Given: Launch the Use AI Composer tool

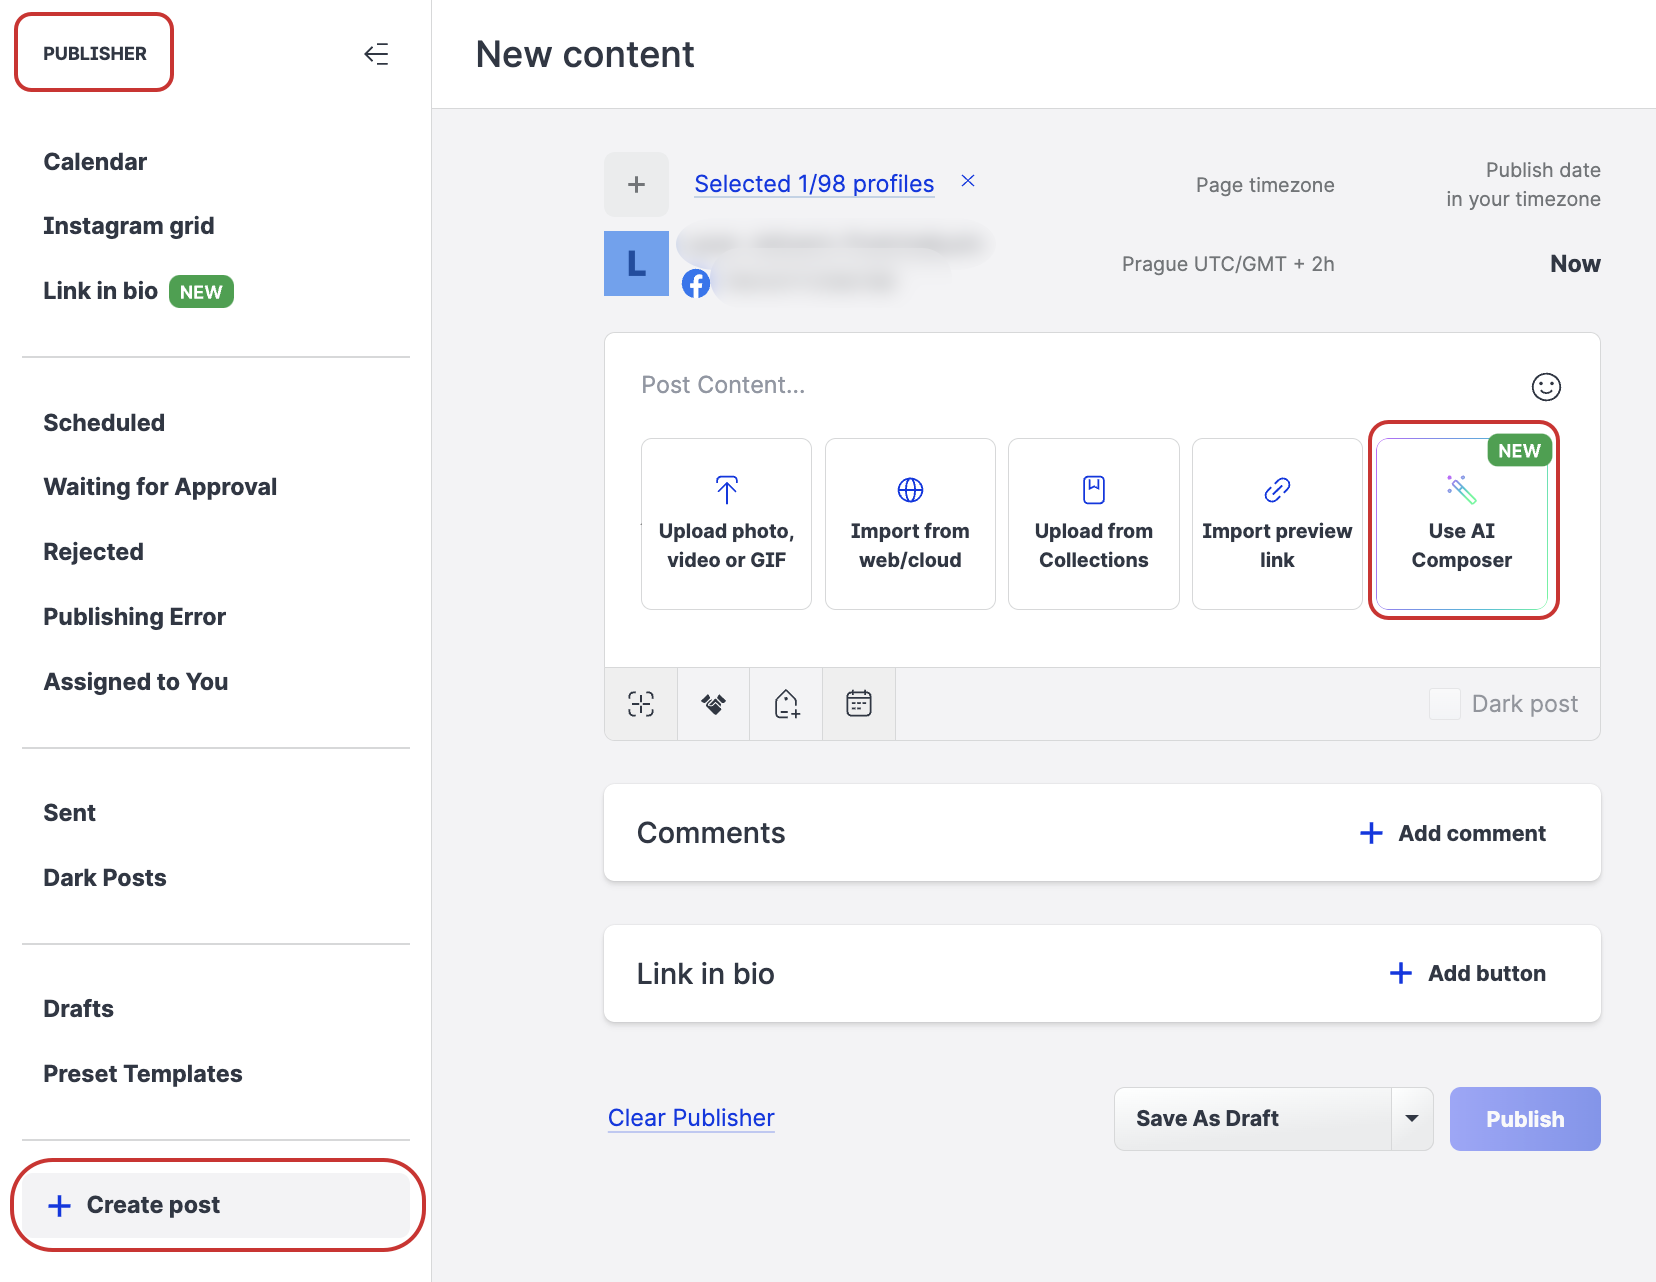Looking at the screenshot, I should tap(1461, 524).
